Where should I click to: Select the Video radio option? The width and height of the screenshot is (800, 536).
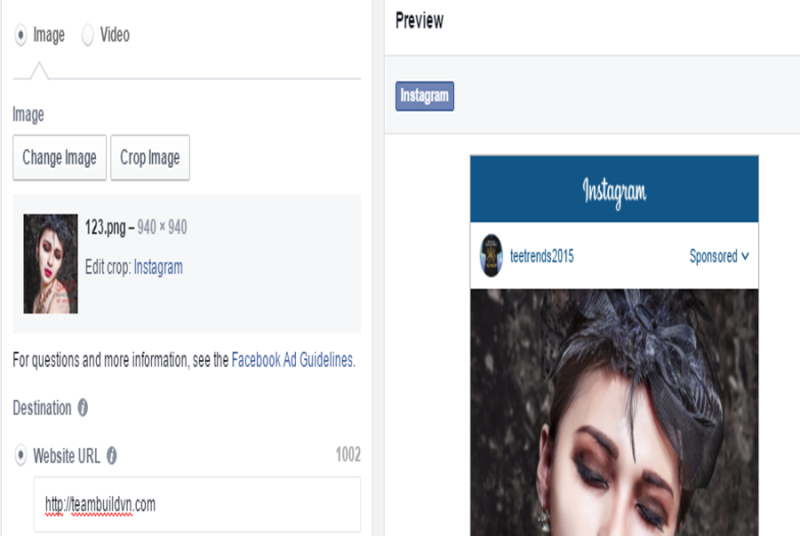tap(88, 35)
